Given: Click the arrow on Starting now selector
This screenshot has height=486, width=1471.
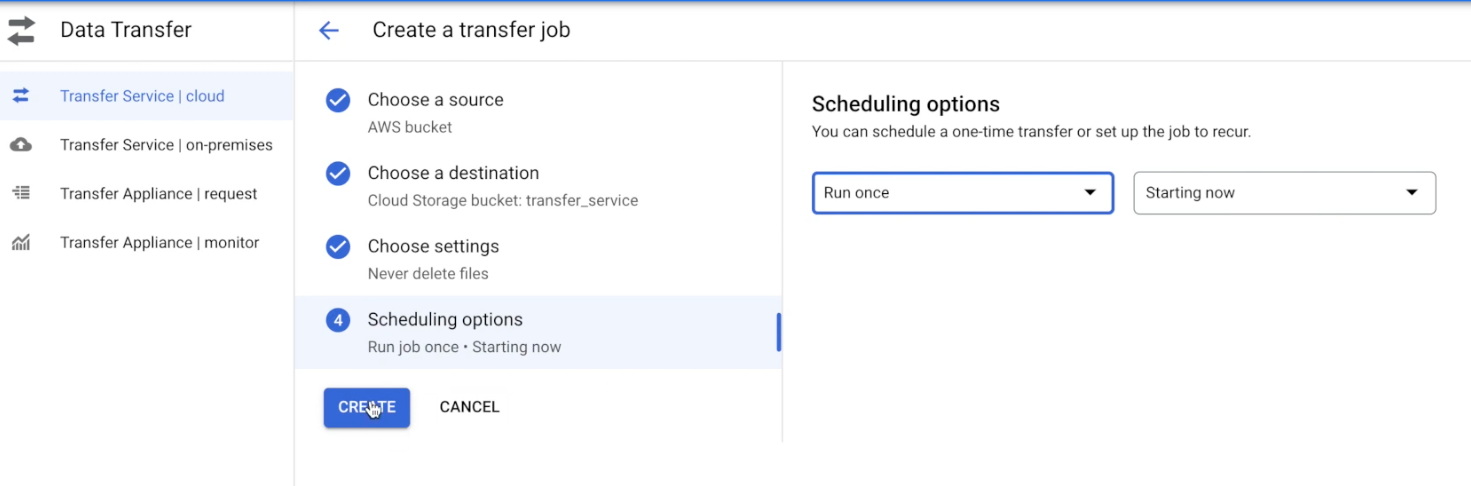Looking at the screenshot, I should [x=1412, y=193].
